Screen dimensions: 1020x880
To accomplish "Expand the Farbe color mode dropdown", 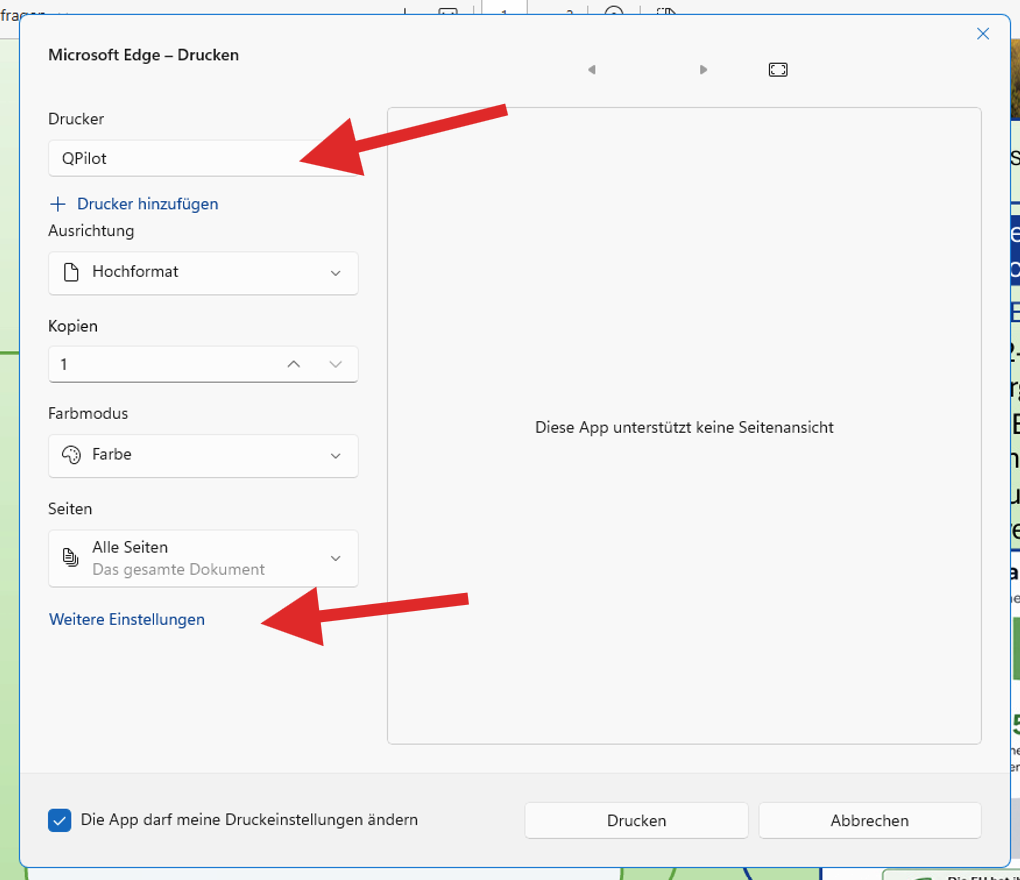I will tap(203, 455).
